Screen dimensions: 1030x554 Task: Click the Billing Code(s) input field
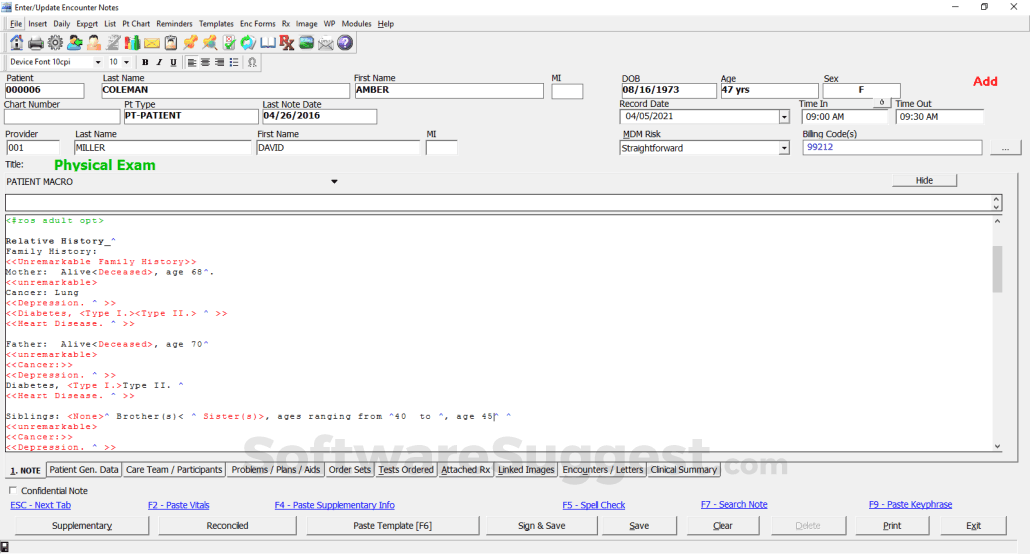[x=892, y=148]
